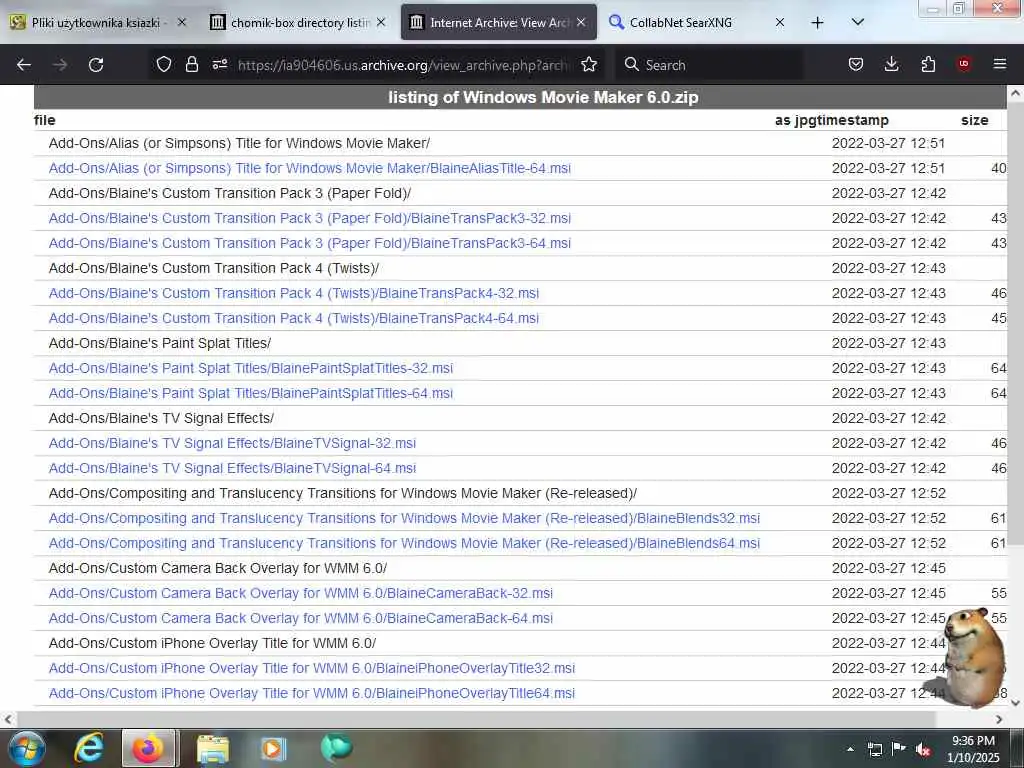
Task: Click the network tray icon
Action: point(874,749)
